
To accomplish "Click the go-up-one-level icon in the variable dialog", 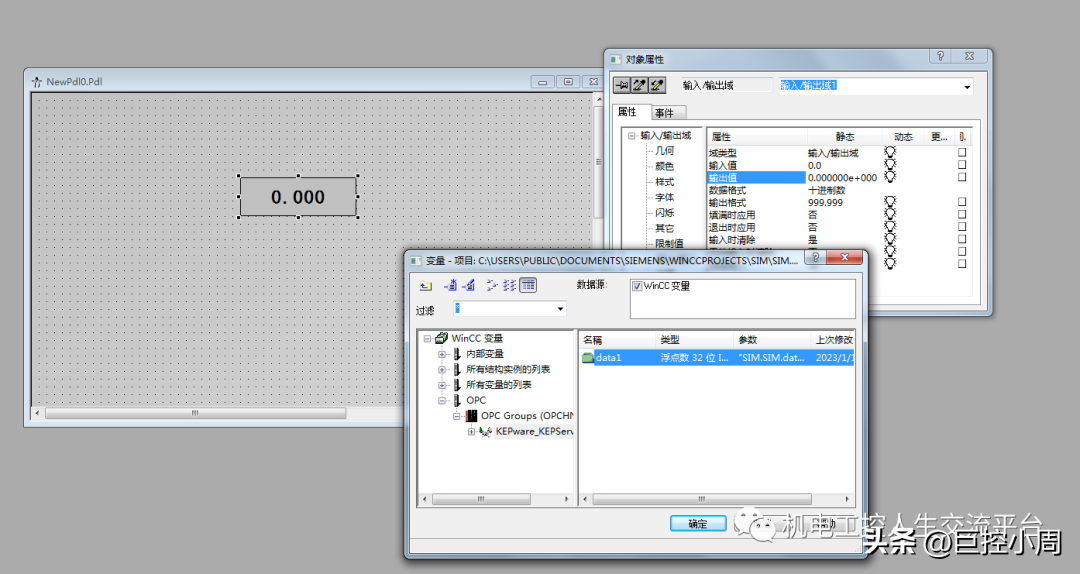I will (x=426, y=285).
